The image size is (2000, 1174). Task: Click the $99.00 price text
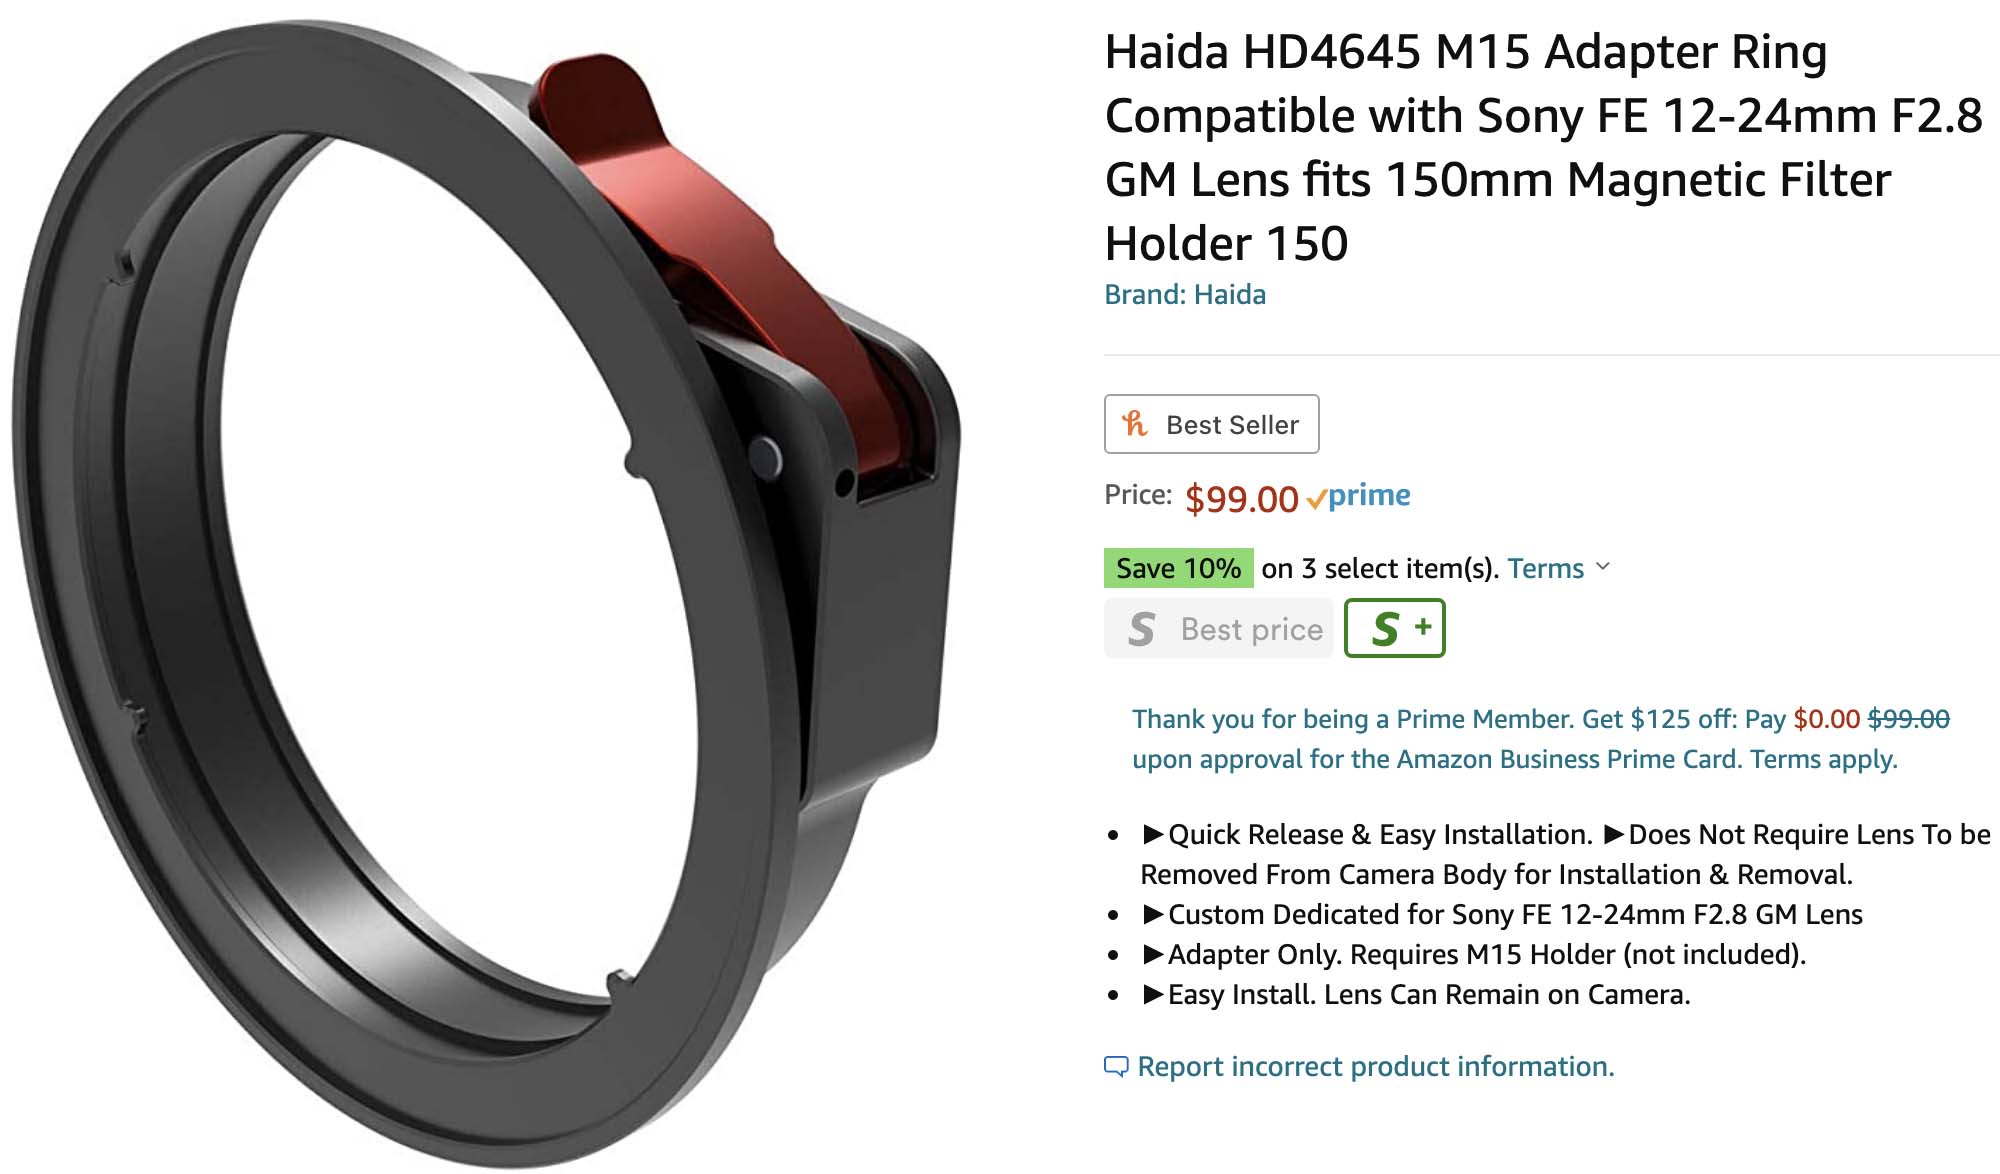[x=1241, y=498]
